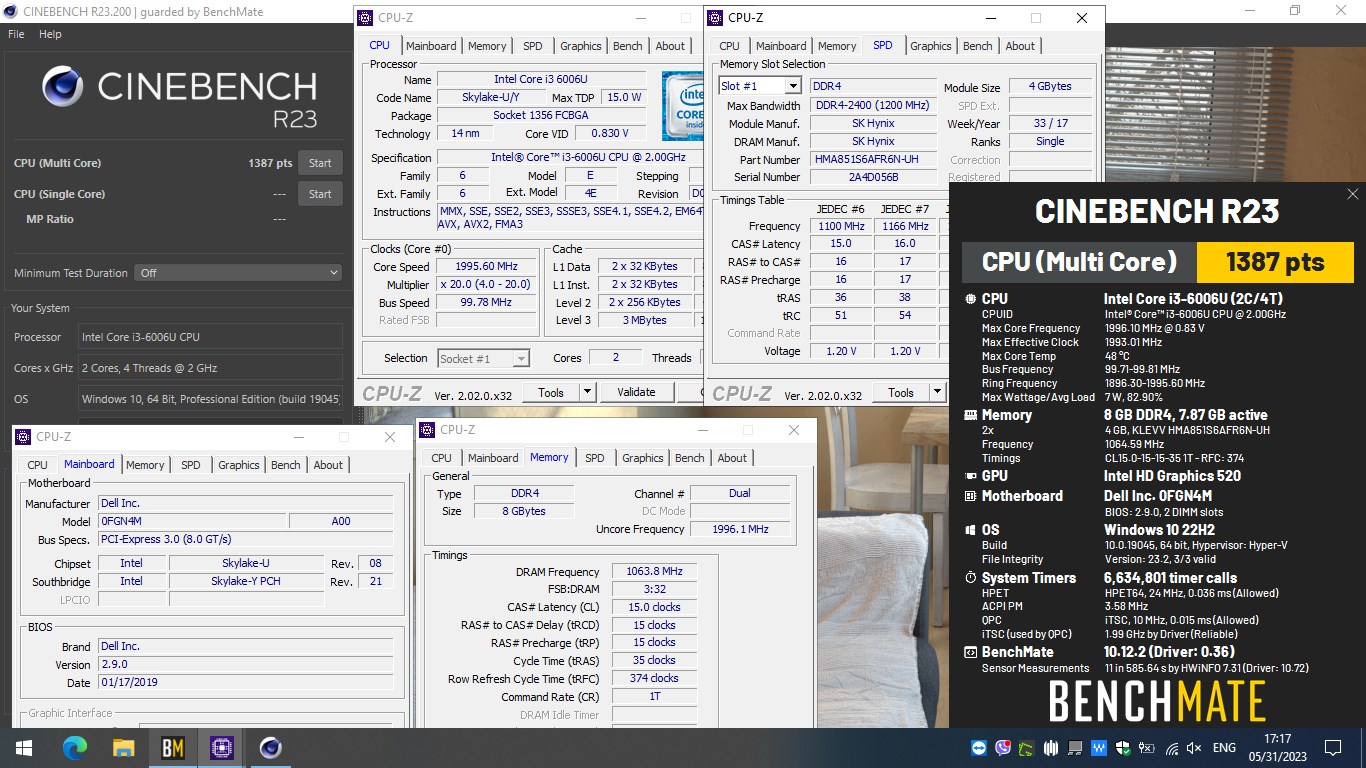The width and height of the screenshot is (1366, 768).
Task: Select Graphics tab in the CPU-Z SPD window
Action: coord(931,46)
